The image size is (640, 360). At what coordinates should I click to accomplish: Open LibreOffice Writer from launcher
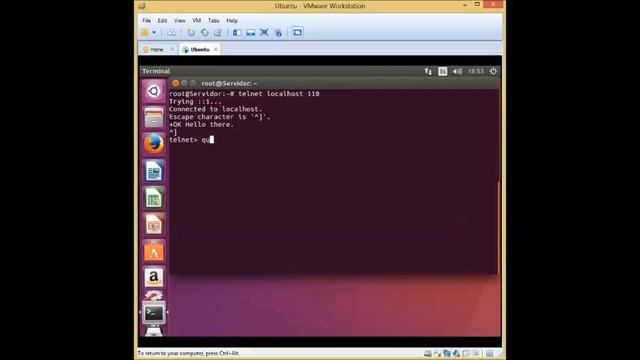coord(154,171)
